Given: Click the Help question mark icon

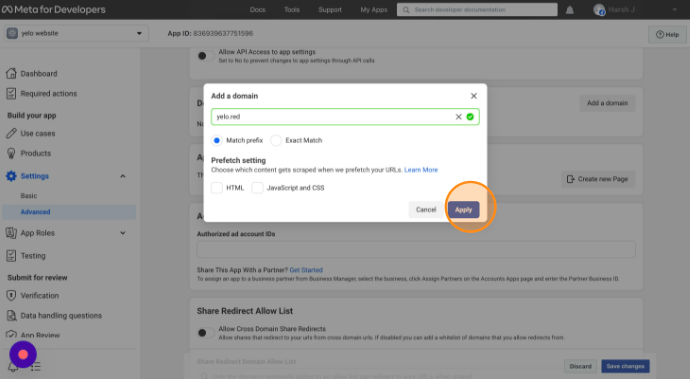Looking at the screenshot, I should [x=660, y=34].
